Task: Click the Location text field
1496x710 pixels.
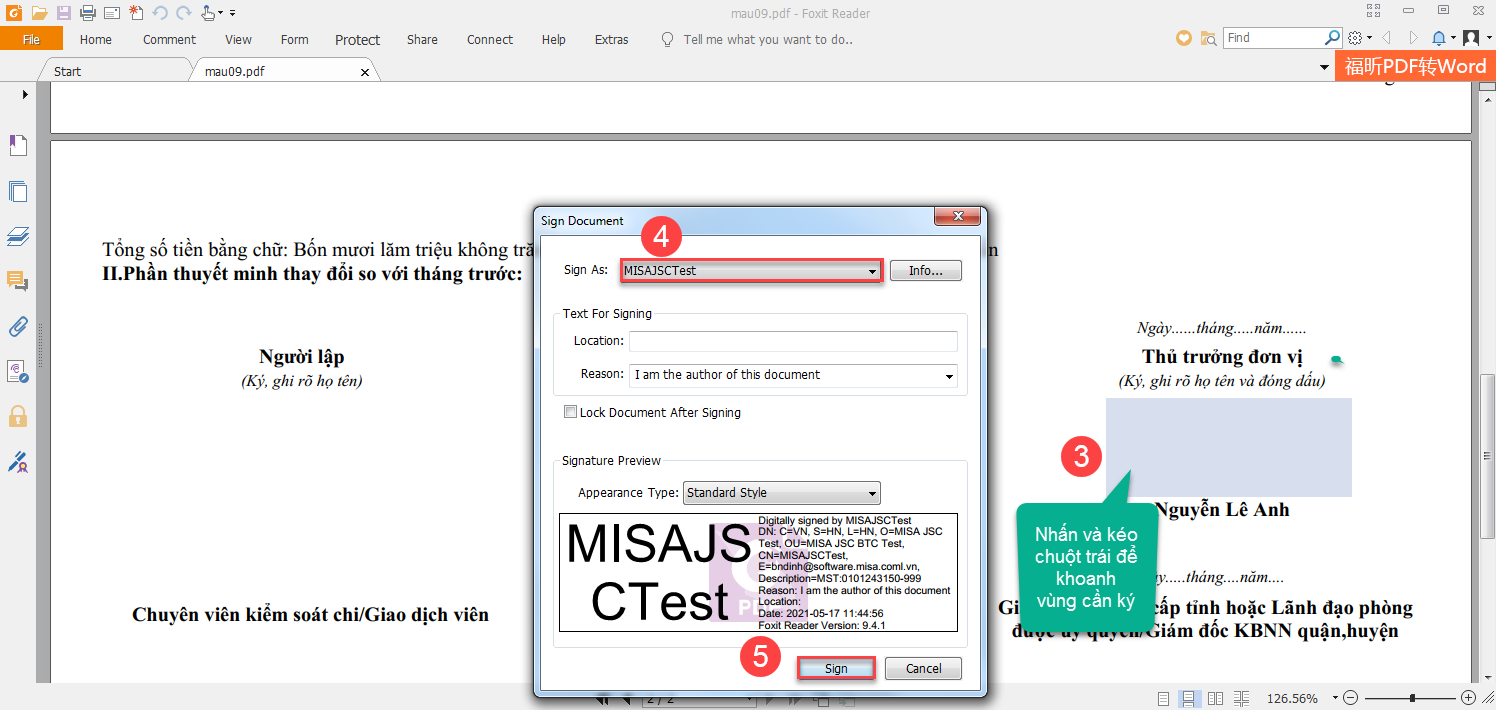Action: click(792, 342)
